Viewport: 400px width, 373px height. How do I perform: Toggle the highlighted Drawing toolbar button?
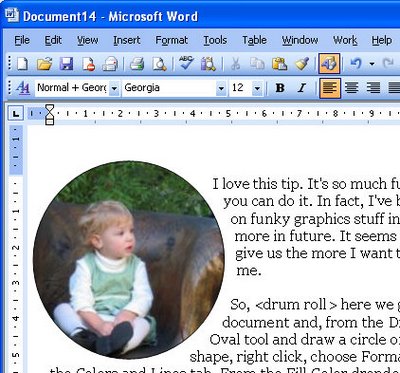coord(329,63)
